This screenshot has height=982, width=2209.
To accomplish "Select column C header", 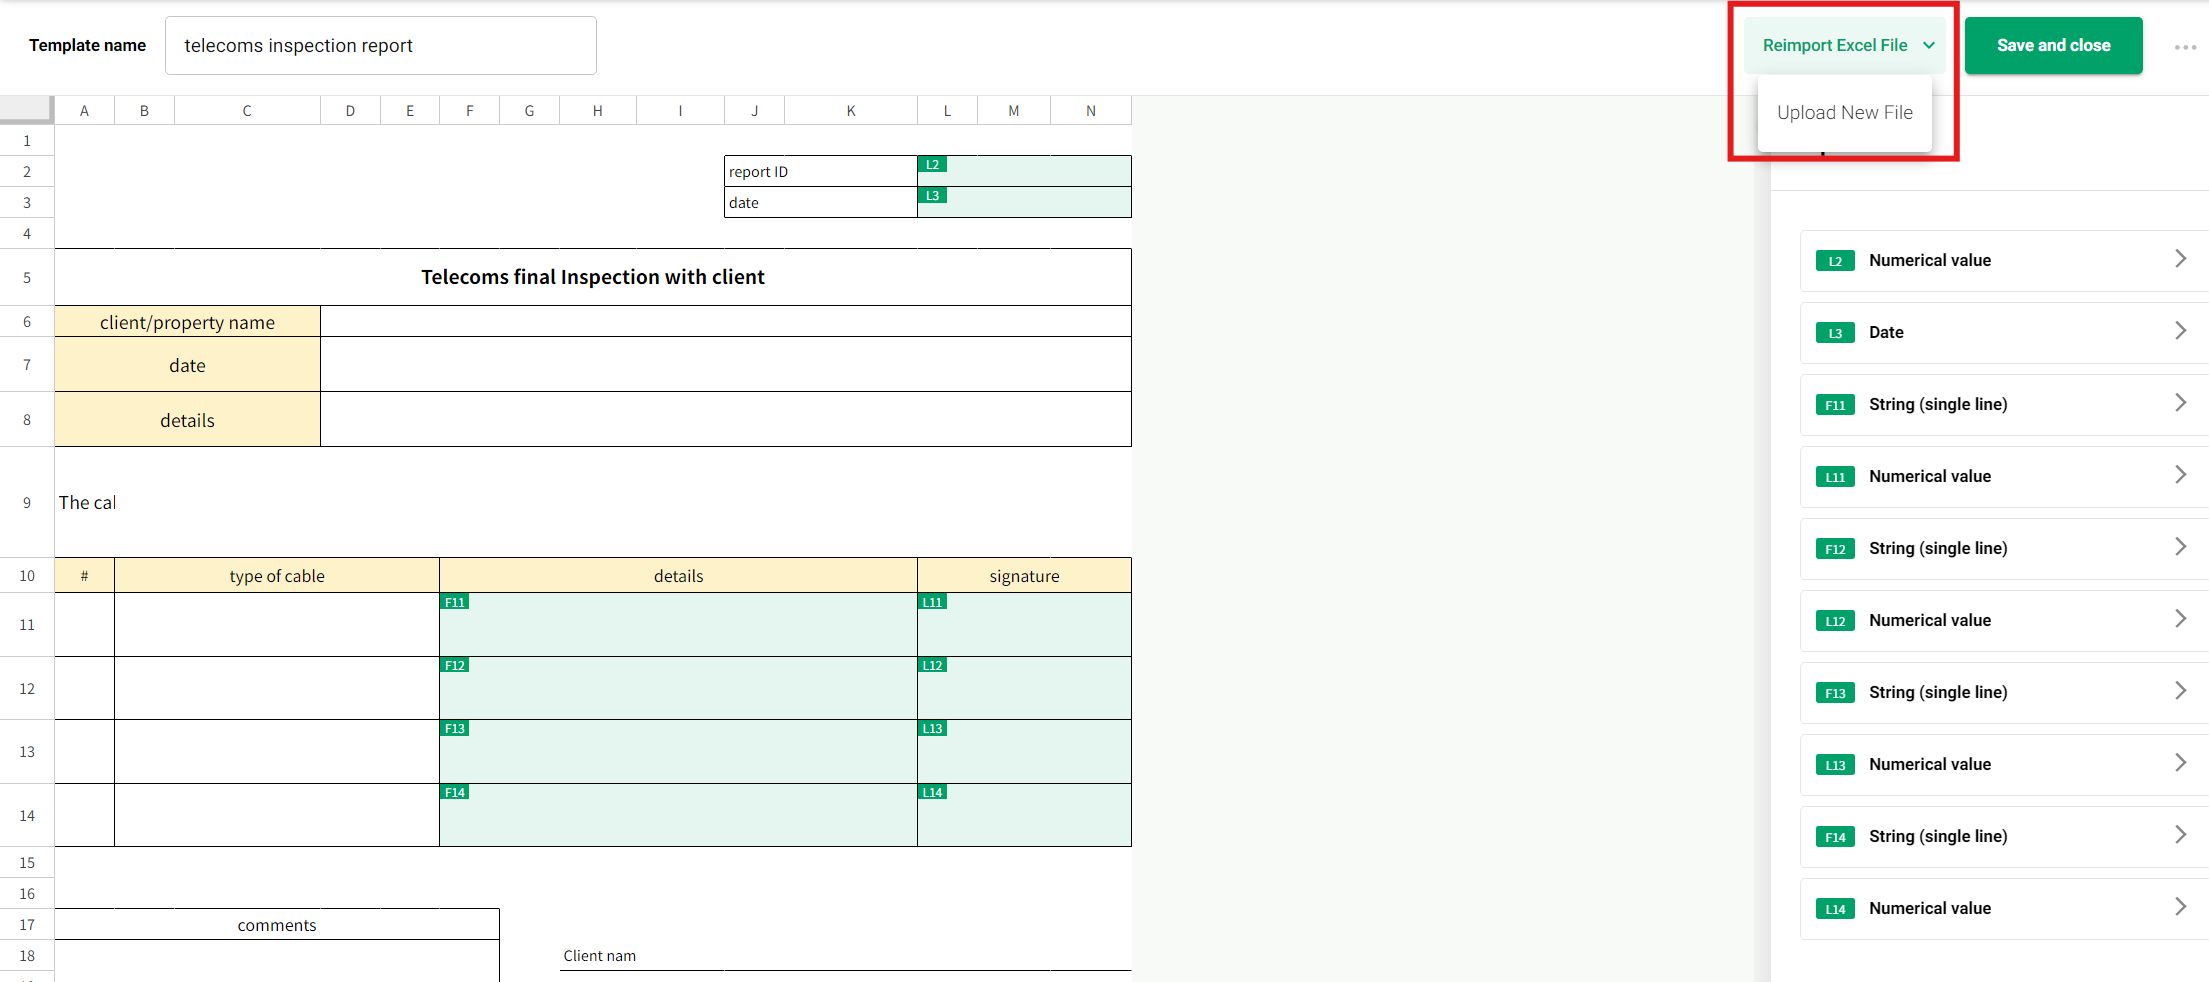I will click(247, 111).
